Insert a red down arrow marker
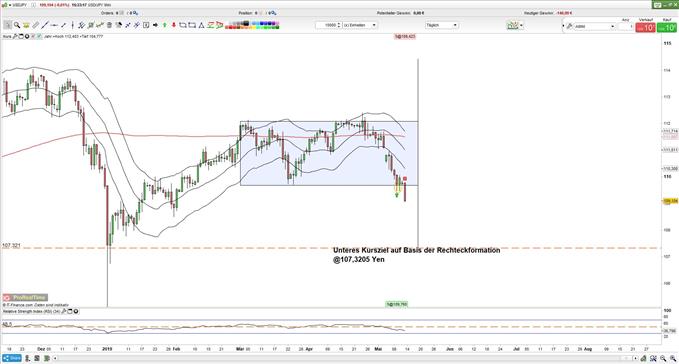The height and width of the screenshot is (364, 679). [174, 25]
